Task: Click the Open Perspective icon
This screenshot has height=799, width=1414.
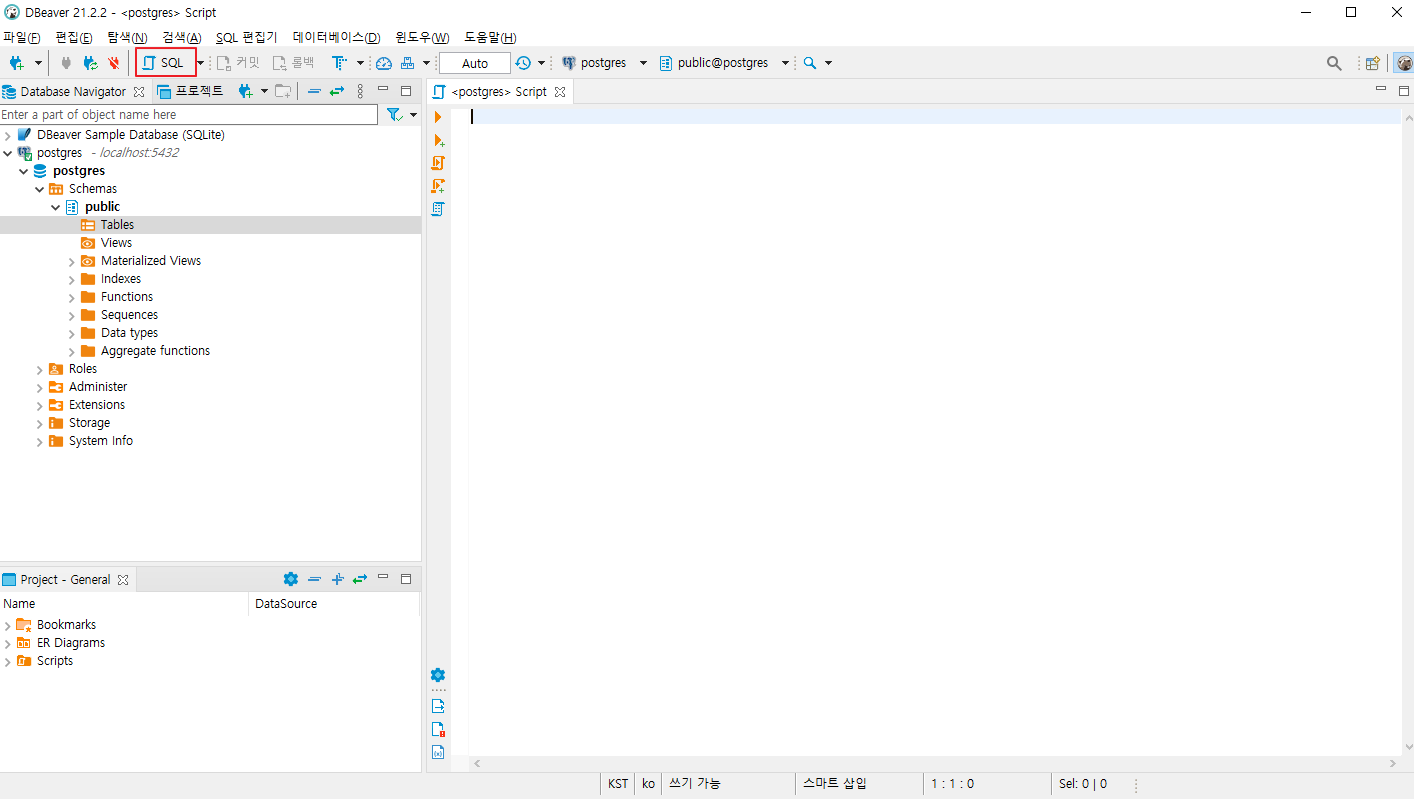Action: pyautogui.click(x=1373, y=63)
